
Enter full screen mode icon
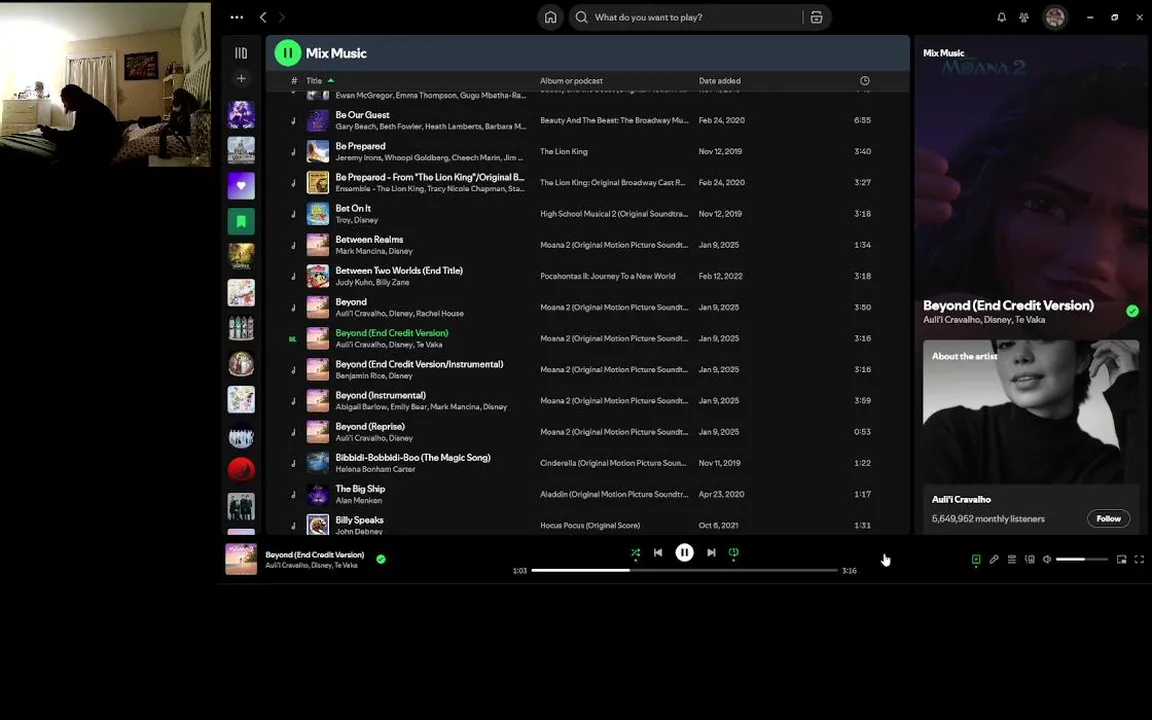tap(1139, 559)
